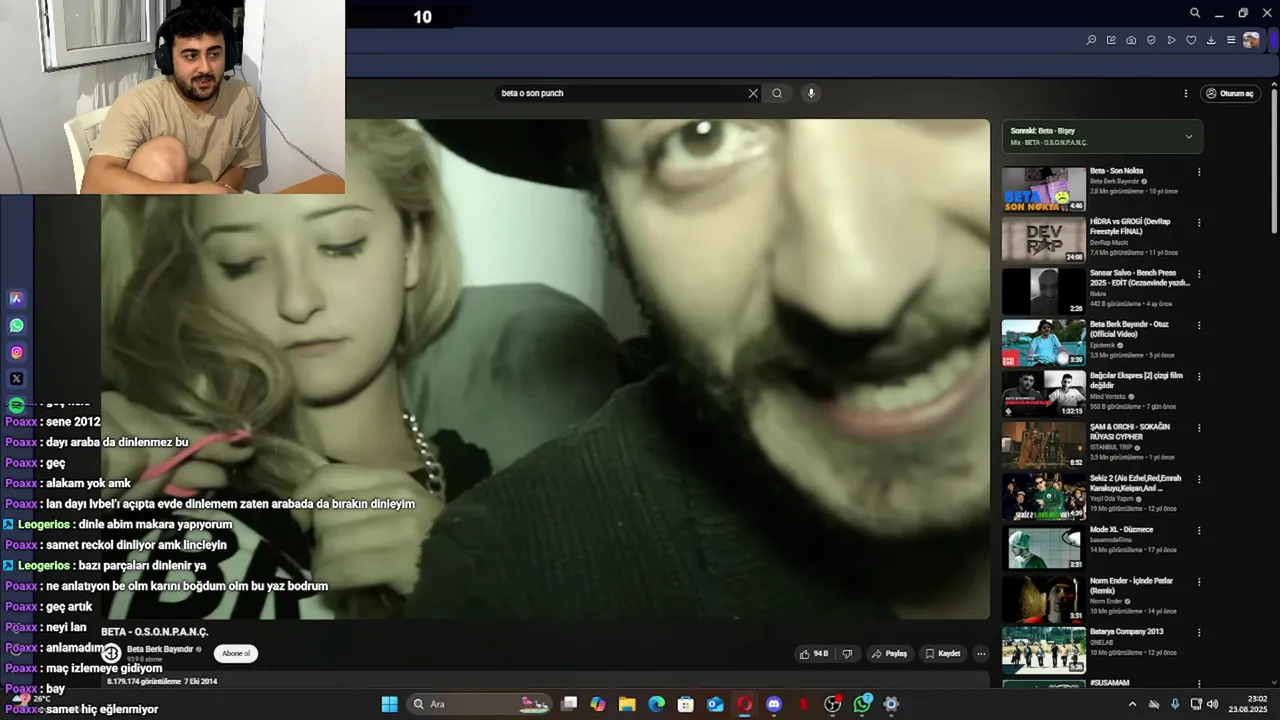
Task: Open the Windows Start menu
Action: click(389, 704)
